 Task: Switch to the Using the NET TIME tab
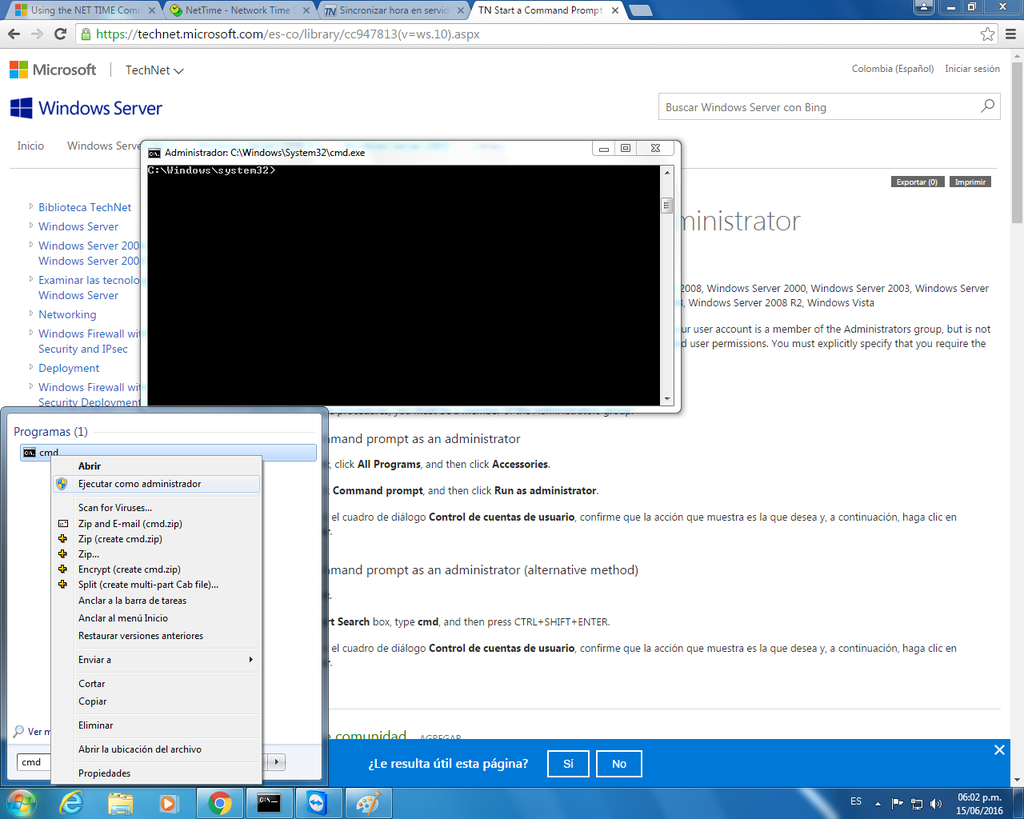(85, 10)
